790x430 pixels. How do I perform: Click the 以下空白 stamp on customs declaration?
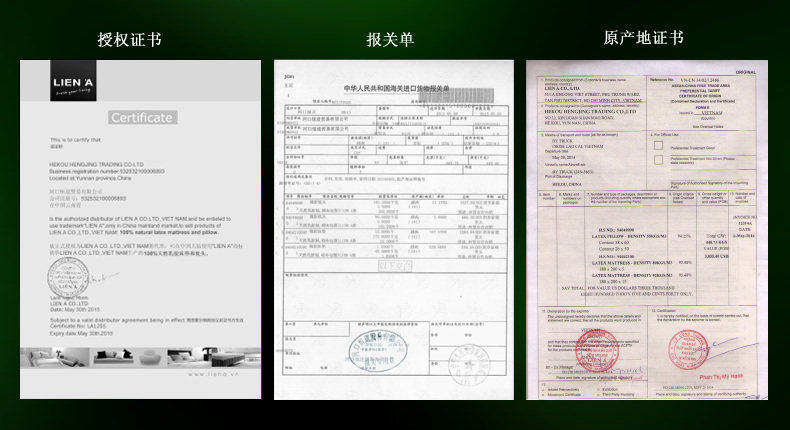coord(395,266)
